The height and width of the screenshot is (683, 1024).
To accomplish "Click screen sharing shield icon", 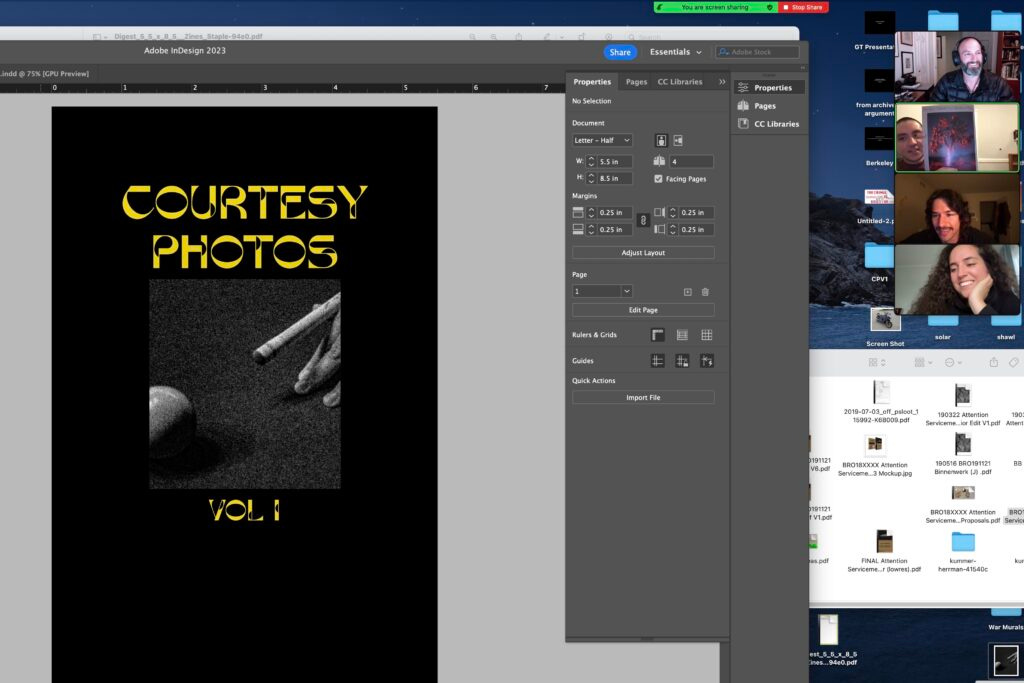I will (x=769, y=7).
